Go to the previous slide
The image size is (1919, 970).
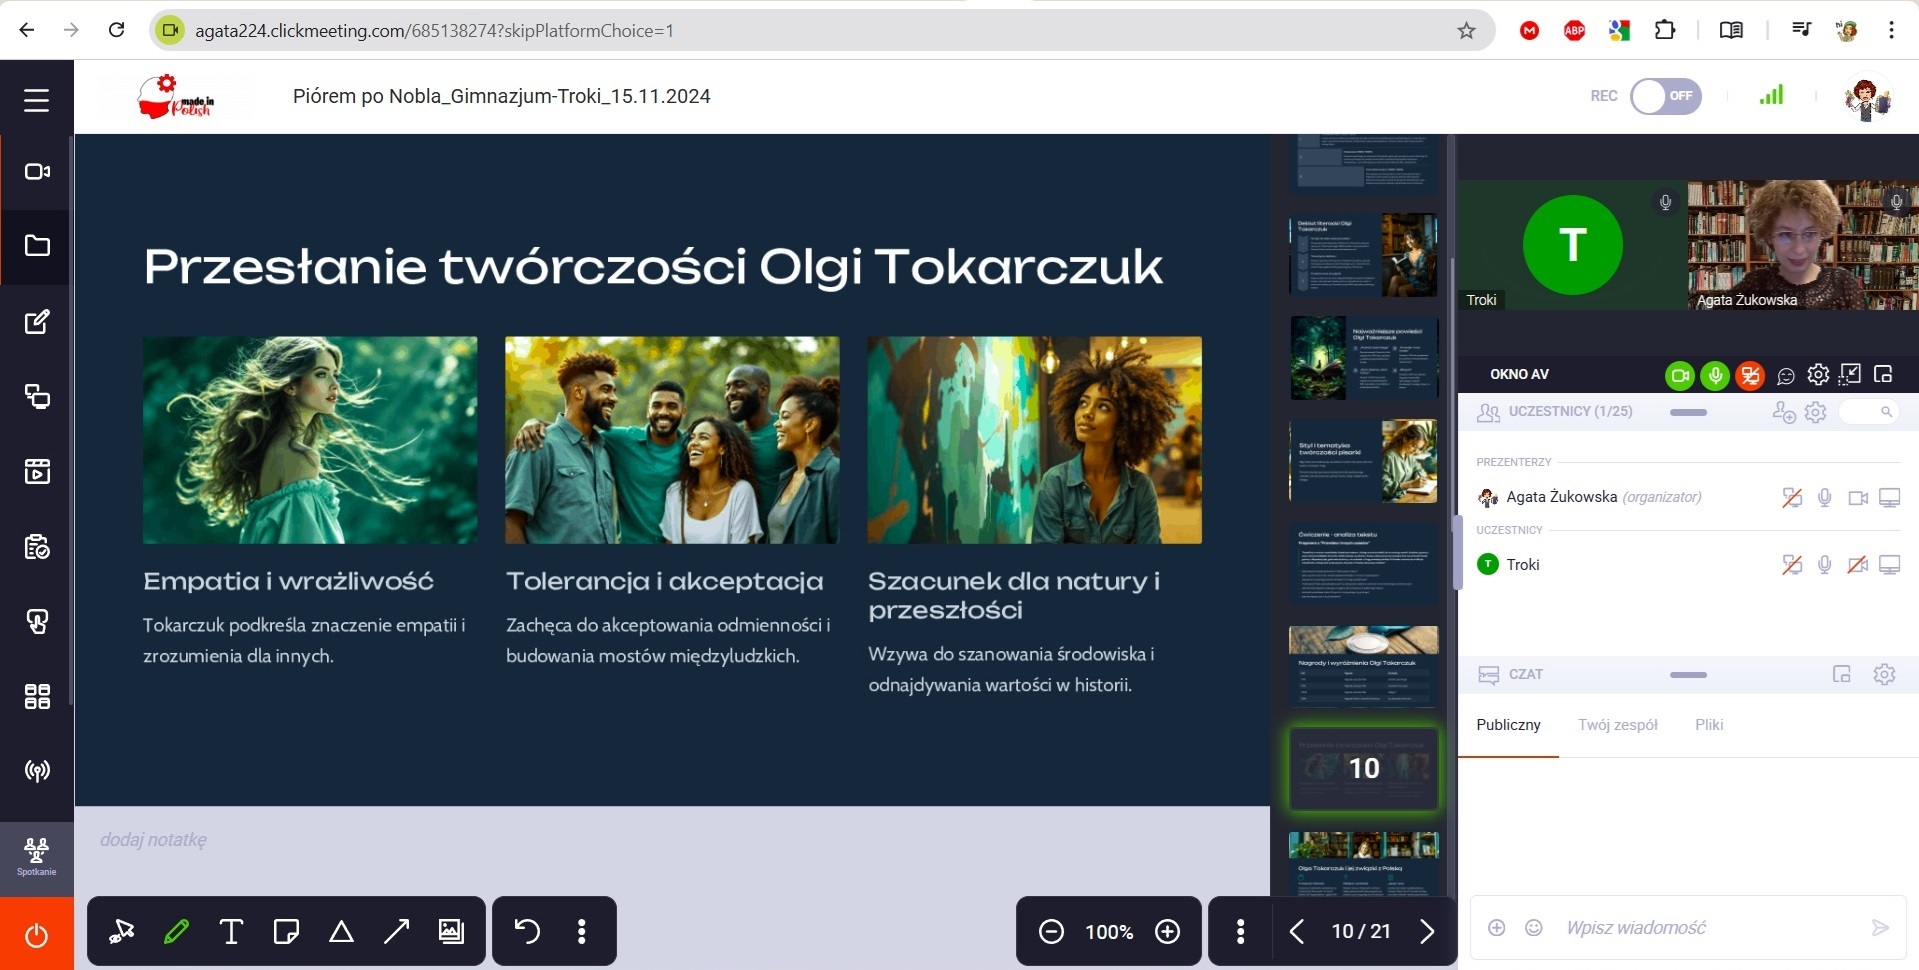pyautogui.click(x=1296, y=932)
